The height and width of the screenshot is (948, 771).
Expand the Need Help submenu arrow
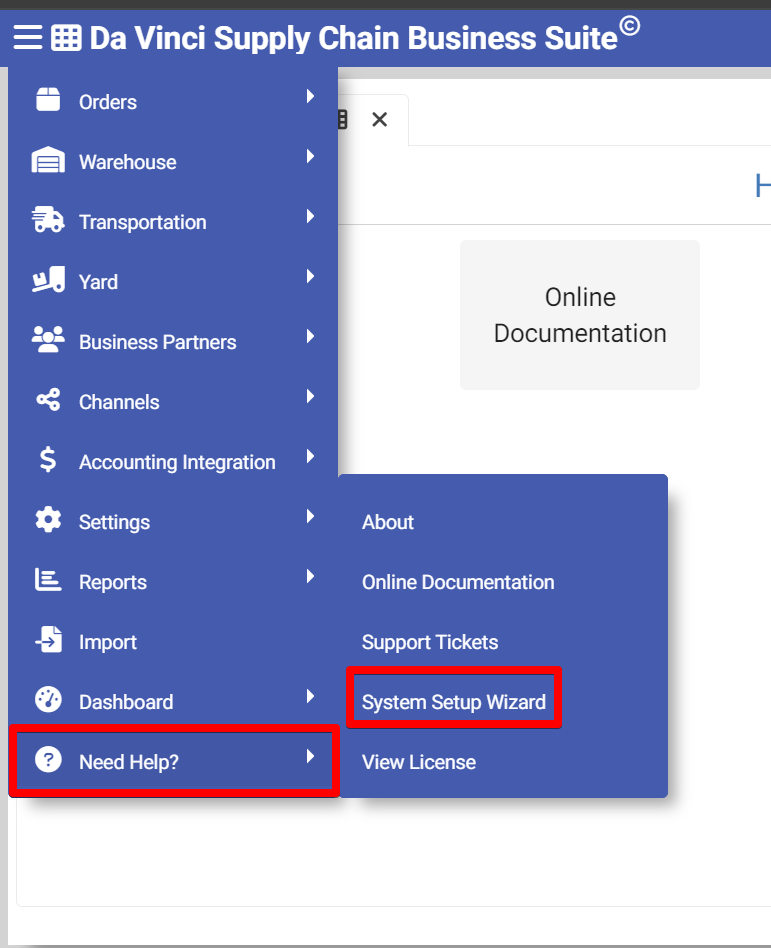coord(310,756)
